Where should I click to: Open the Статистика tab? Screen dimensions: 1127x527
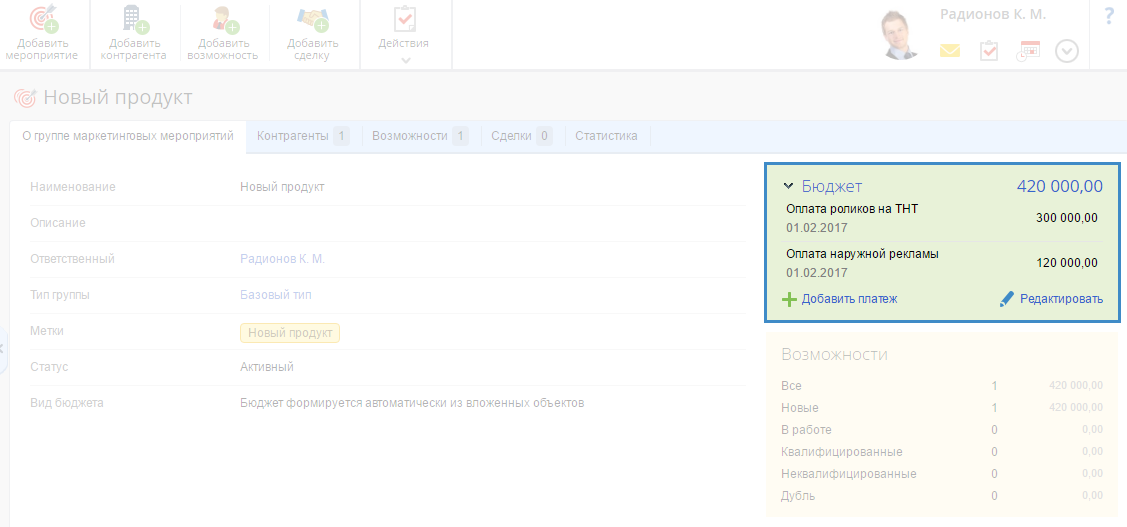pyautogui.click(x=606, y=136)
